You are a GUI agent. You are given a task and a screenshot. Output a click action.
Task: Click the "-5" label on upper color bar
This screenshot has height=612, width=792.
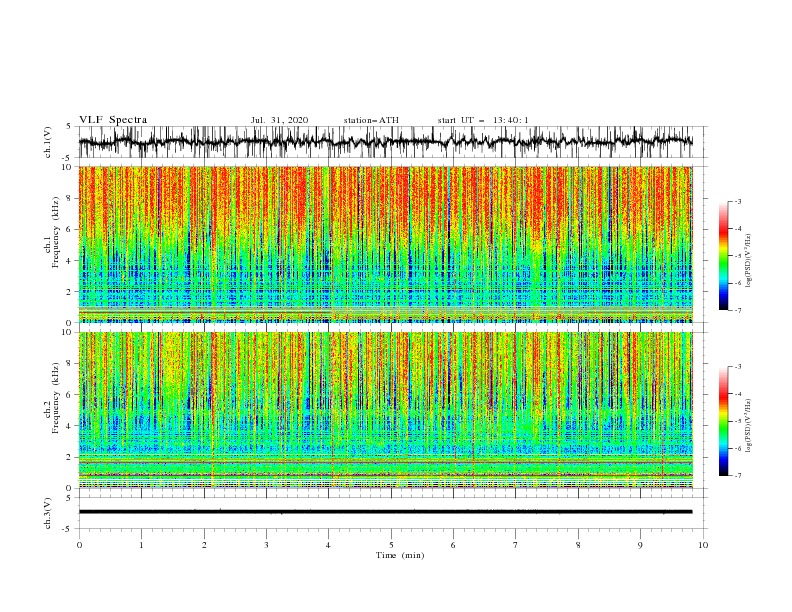tap(738, 256)
